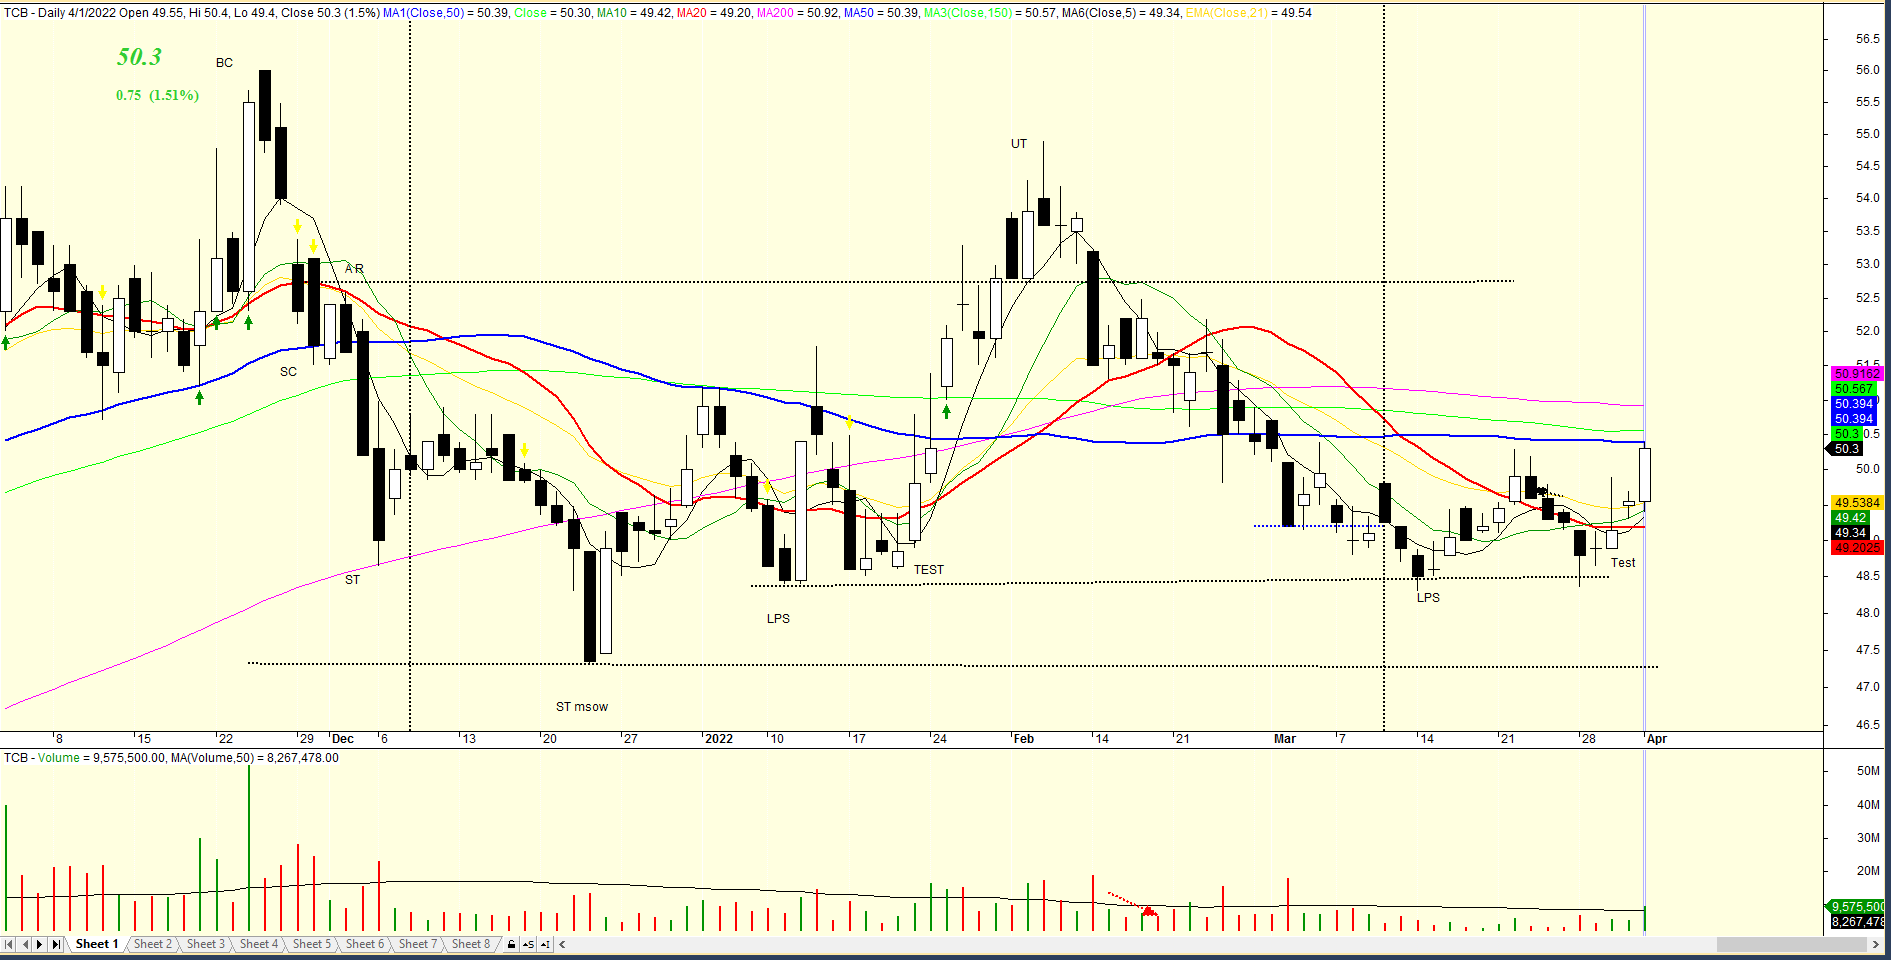Click the magenta 50.9162 MA200 price label
Image resolution: width=1891 pixels, height=960 pixels.
[x=1857, y=373]
